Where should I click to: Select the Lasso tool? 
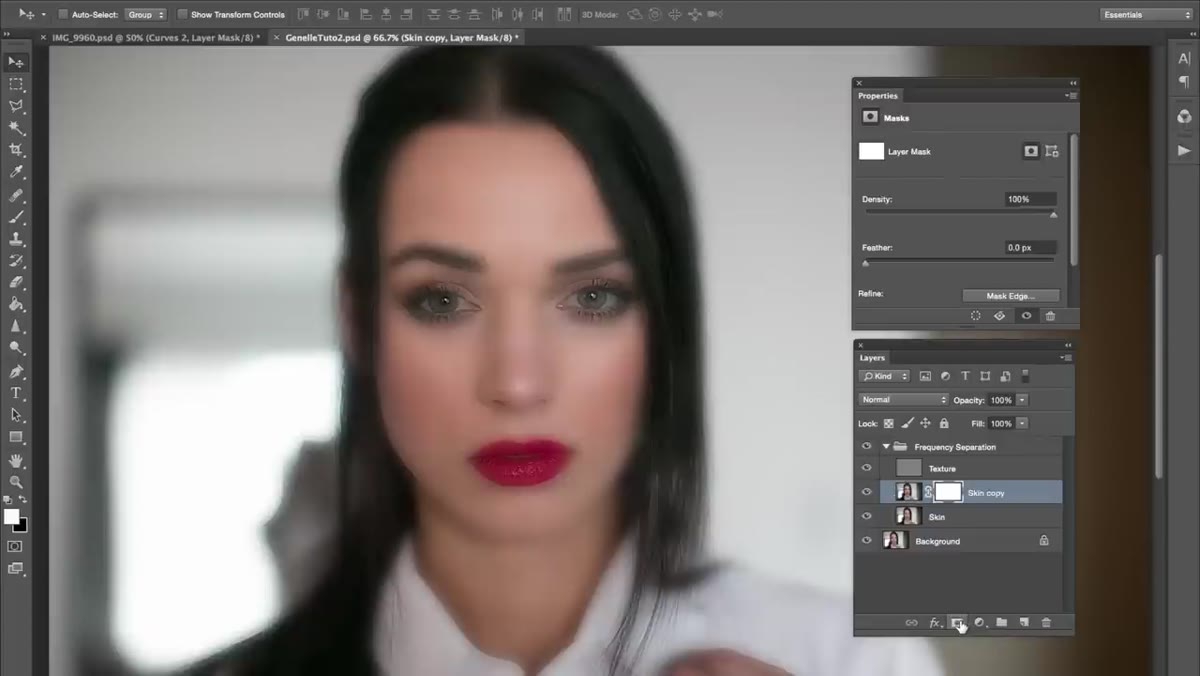point(16,106)
